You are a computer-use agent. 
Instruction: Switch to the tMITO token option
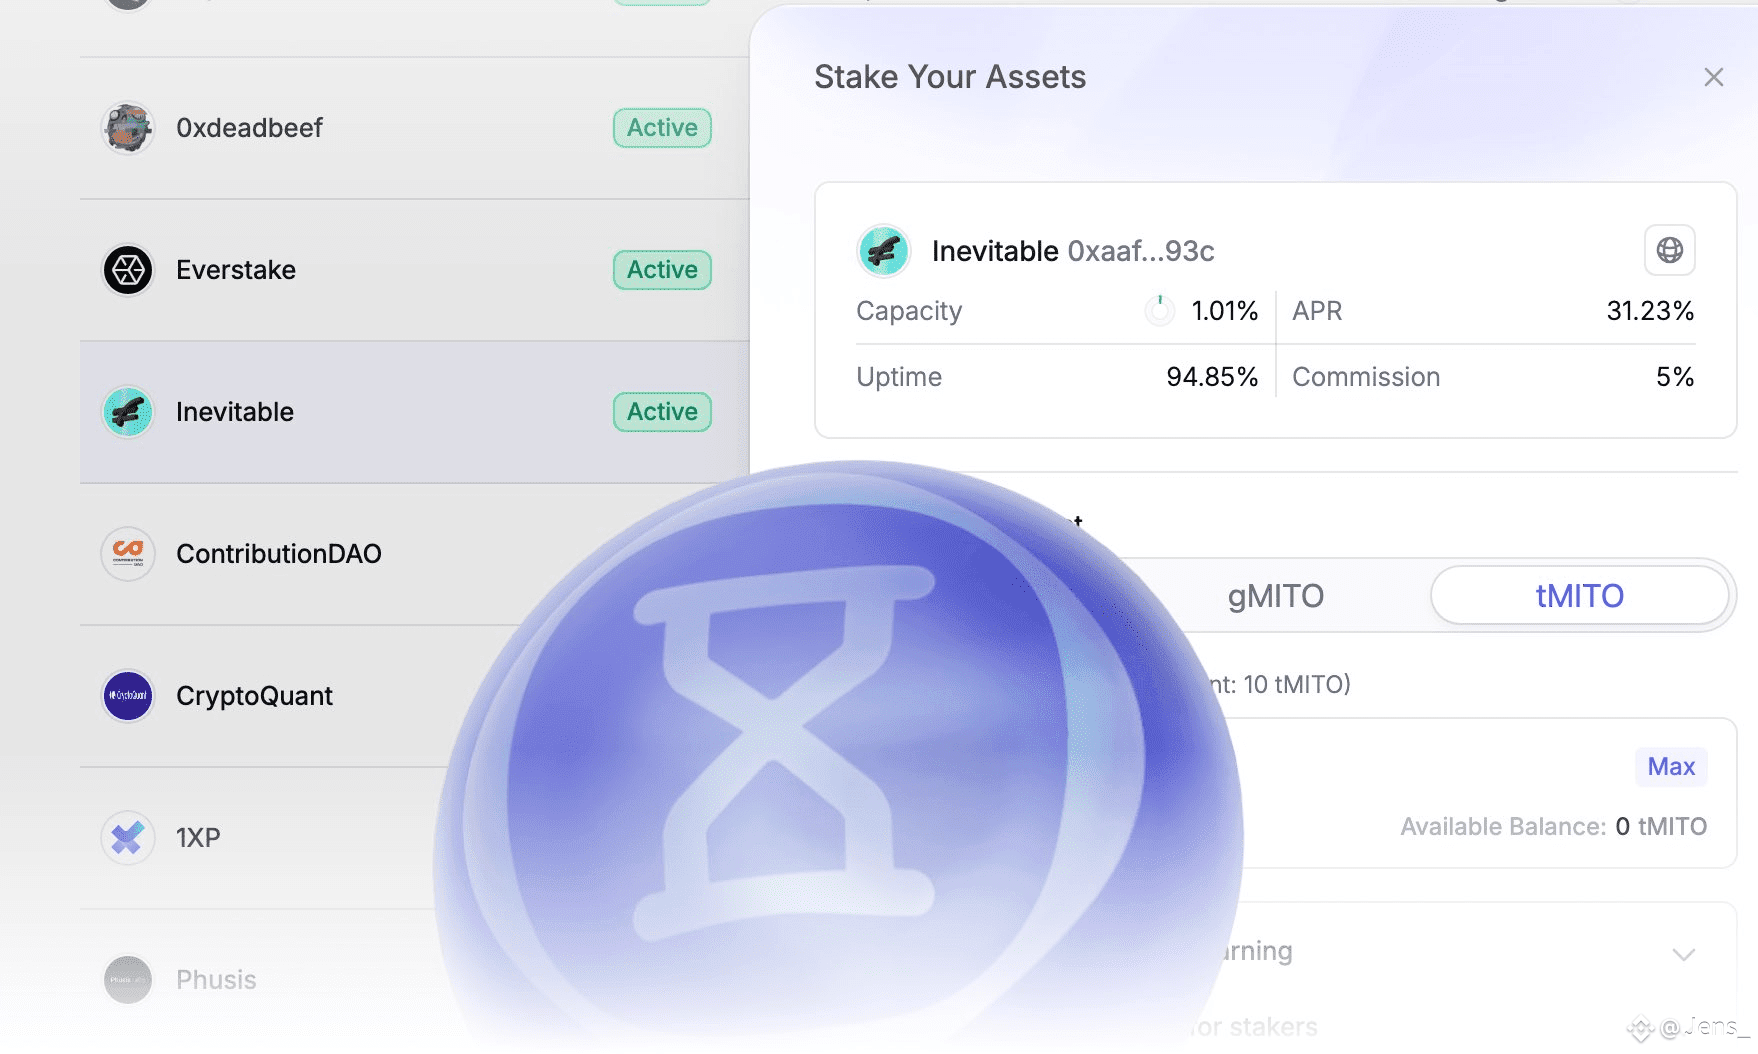tap(1580, 596)
